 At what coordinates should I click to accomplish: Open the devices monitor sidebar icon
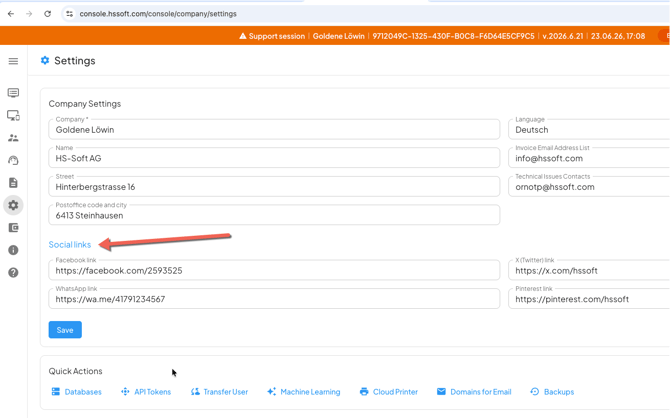pos(13,115)
